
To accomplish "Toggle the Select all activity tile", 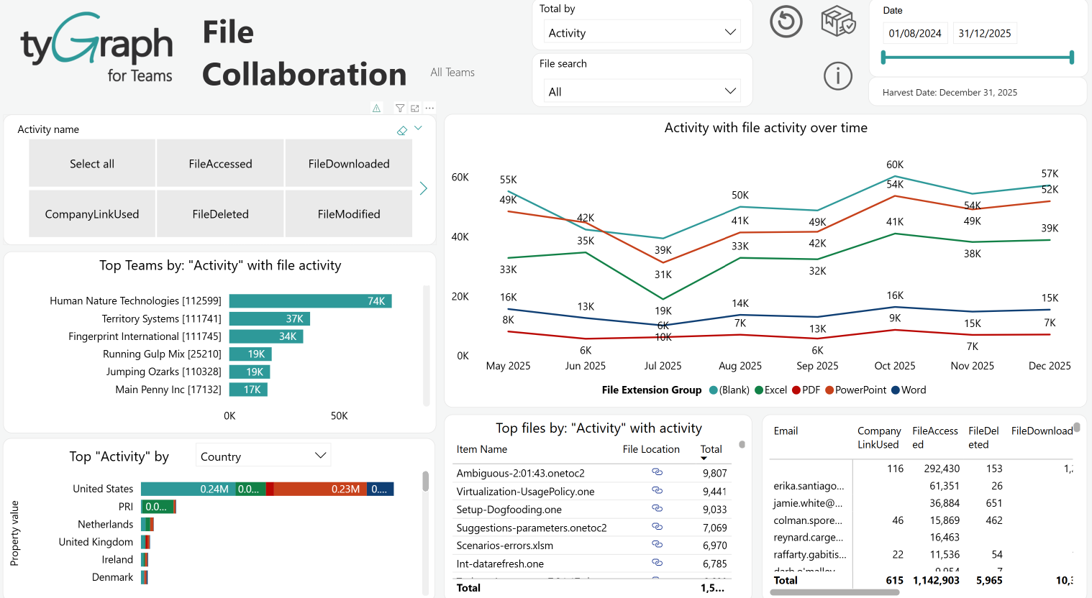I will [x=92, y=164].
